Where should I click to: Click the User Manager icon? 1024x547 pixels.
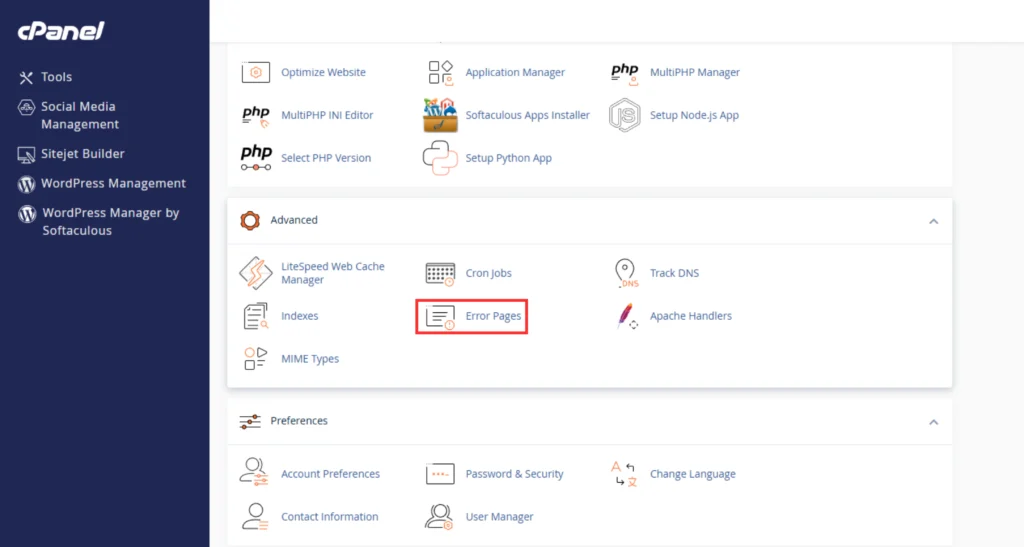click(x=440, y=516)
